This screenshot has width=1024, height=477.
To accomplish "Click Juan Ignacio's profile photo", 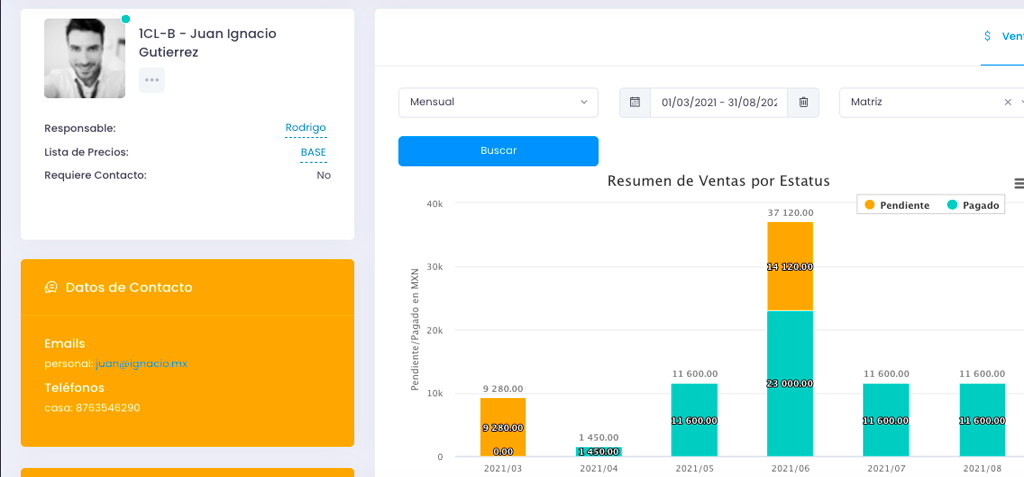I will tap(84, 58).
